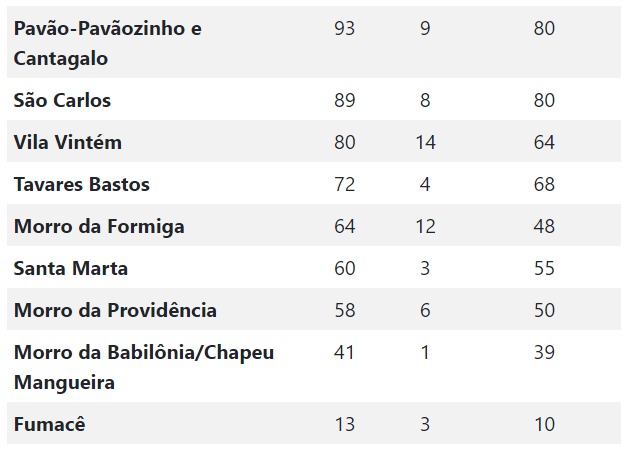Select the Fumacê row name
The height and width of the screenshot is (449, 627).
50,424
